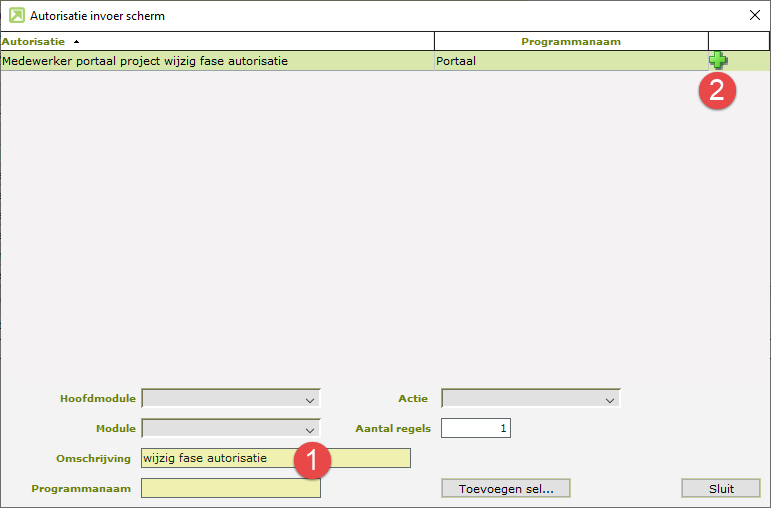Open the Actie dropdown list

pos(531,399)
